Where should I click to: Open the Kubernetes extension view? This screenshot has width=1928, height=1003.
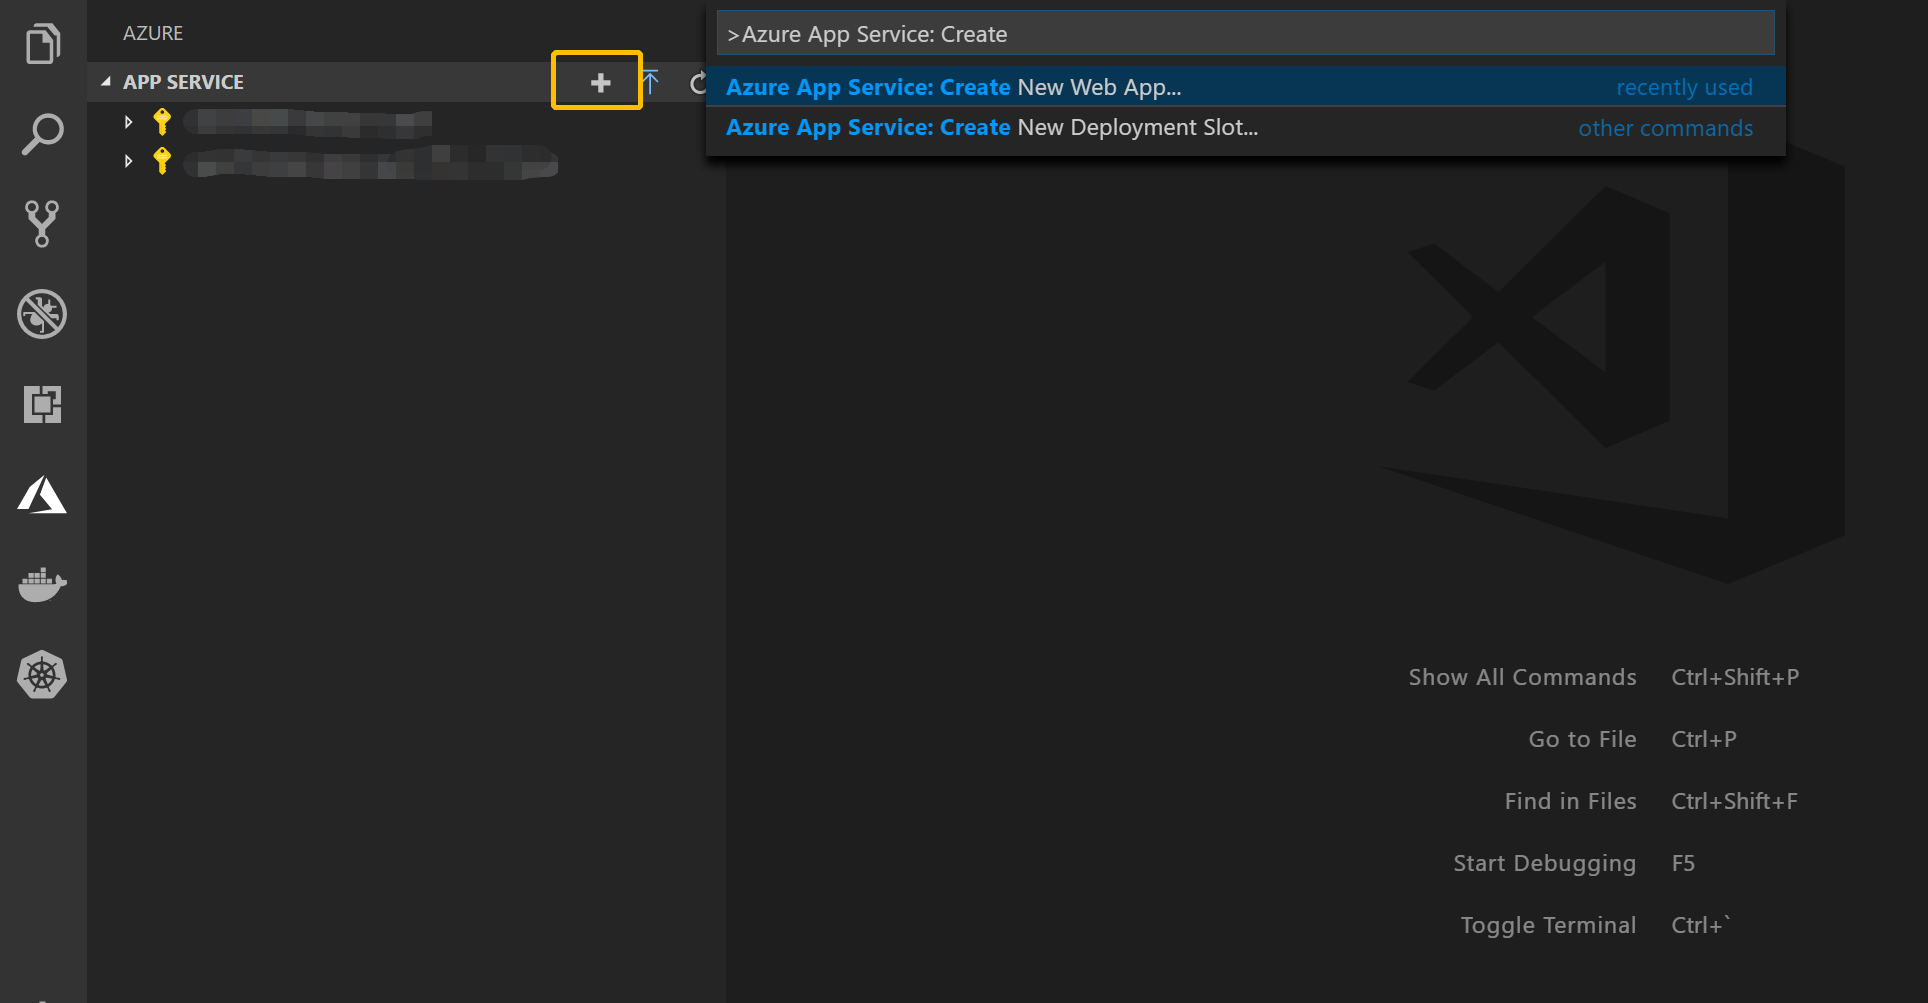41,674
